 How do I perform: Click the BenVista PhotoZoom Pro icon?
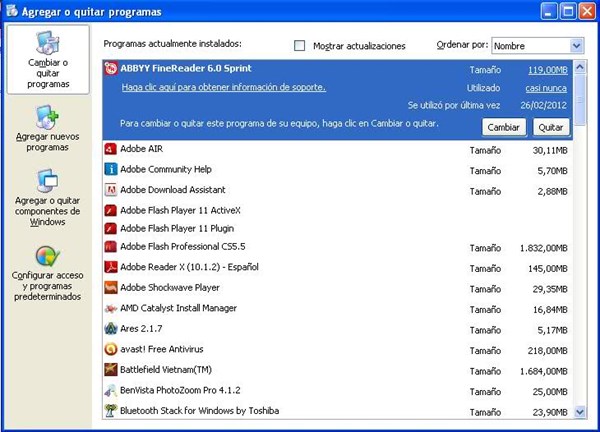(x=111, y=390)
